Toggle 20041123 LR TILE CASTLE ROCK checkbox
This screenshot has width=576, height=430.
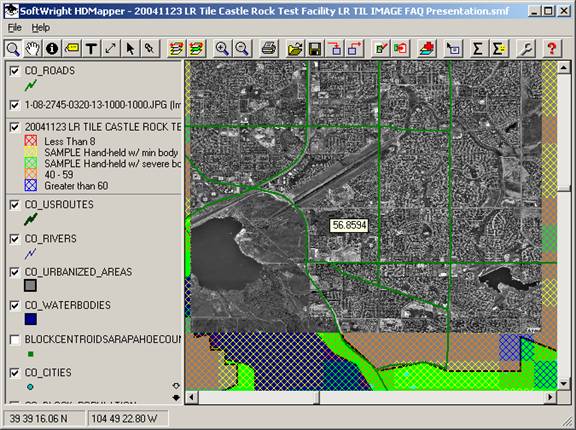14,127
